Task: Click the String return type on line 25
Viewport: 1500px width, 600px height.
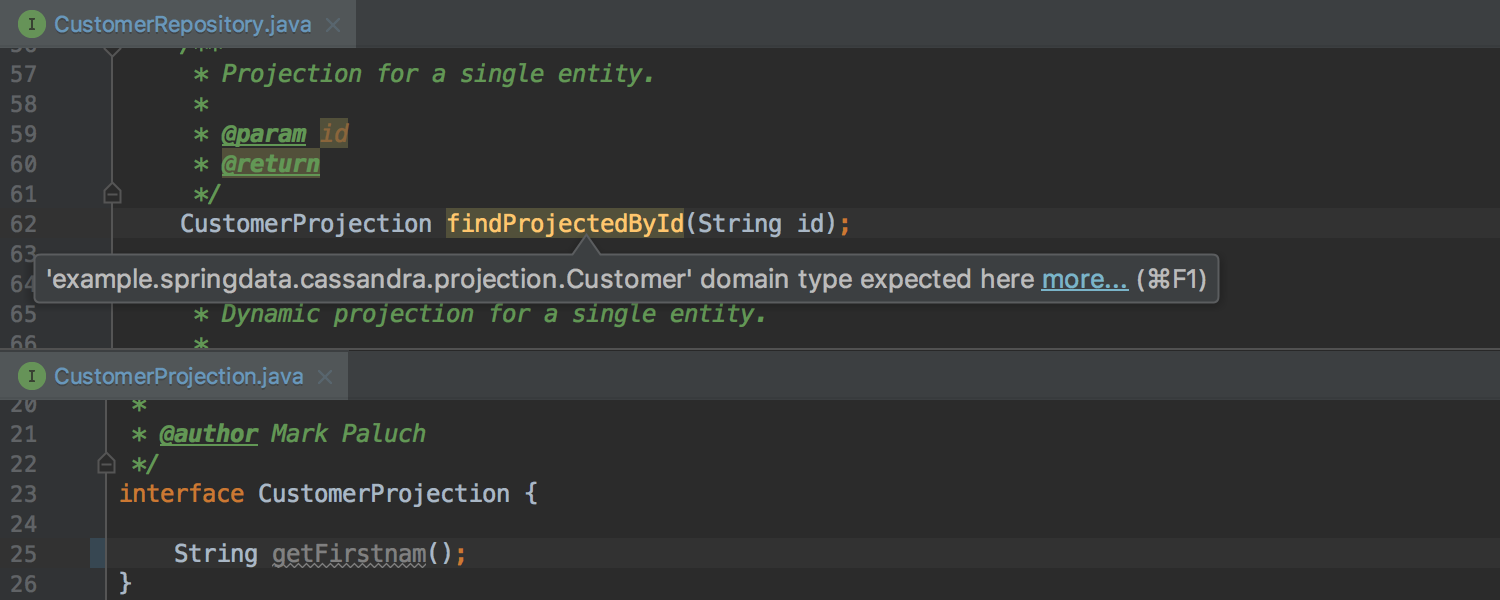Action: pyautogui.click(x=215, y=554)
